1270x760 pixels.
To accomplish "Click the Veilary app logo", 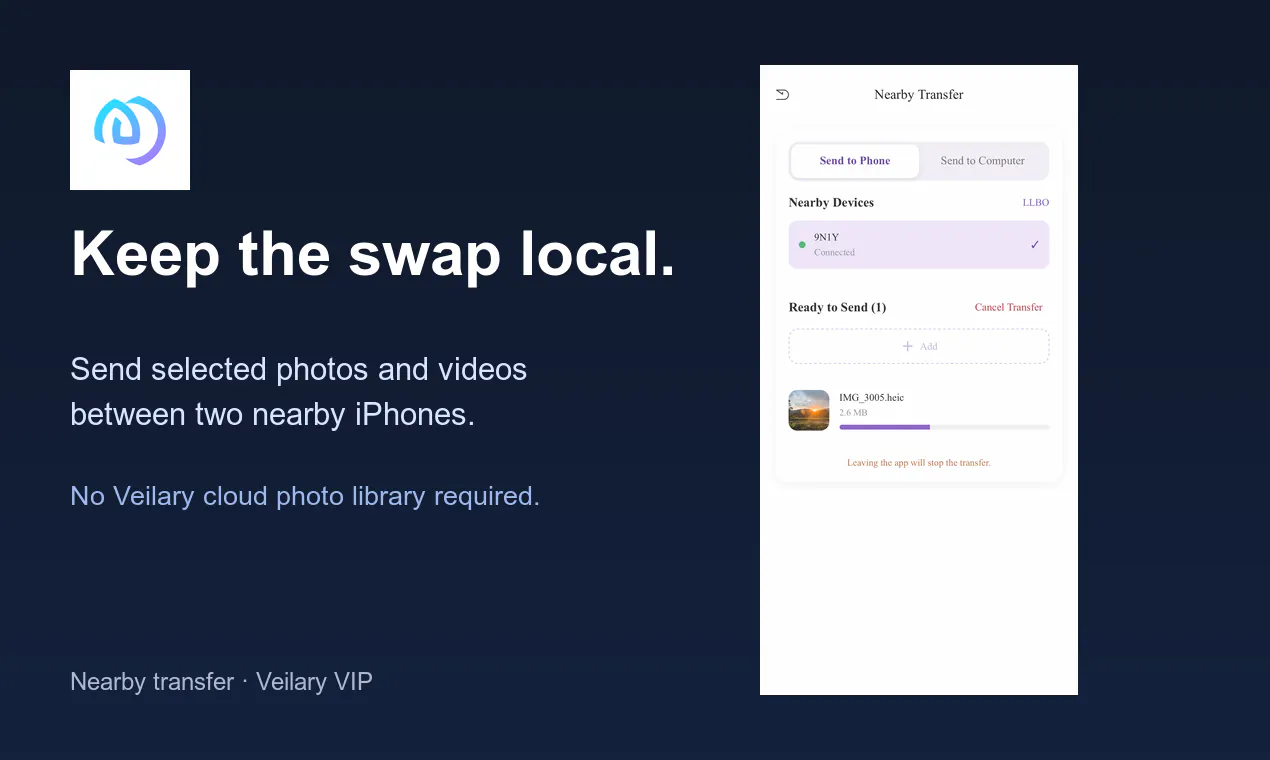I will (130, 130).
